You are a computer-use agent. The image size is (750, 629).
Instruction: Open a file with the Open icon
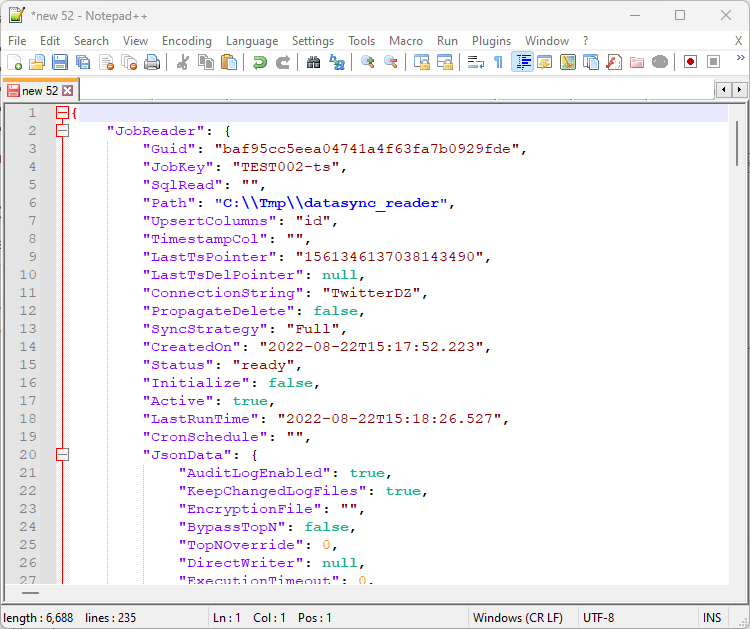pos(37,62)
